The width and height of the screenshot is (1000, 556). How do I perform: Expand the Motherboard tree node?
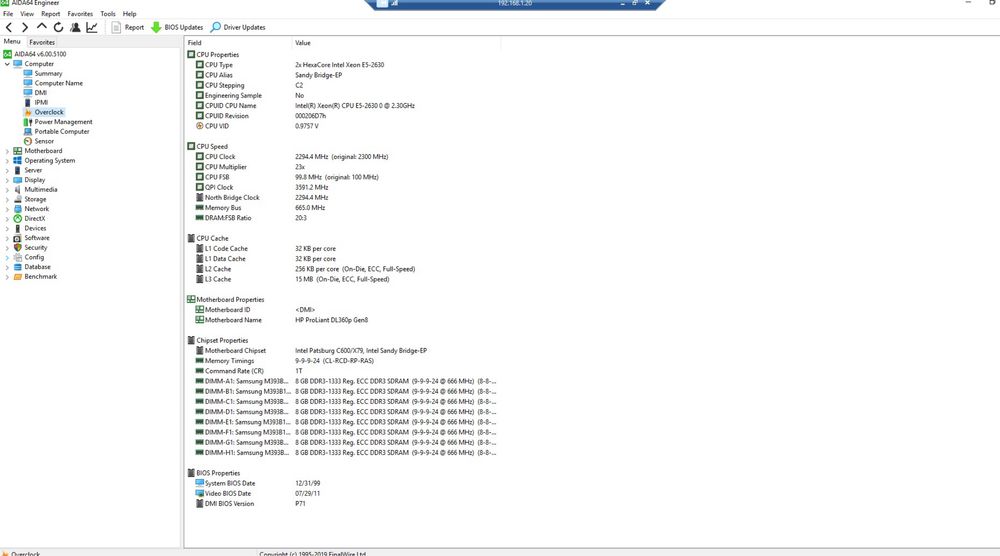coord(7,151)
